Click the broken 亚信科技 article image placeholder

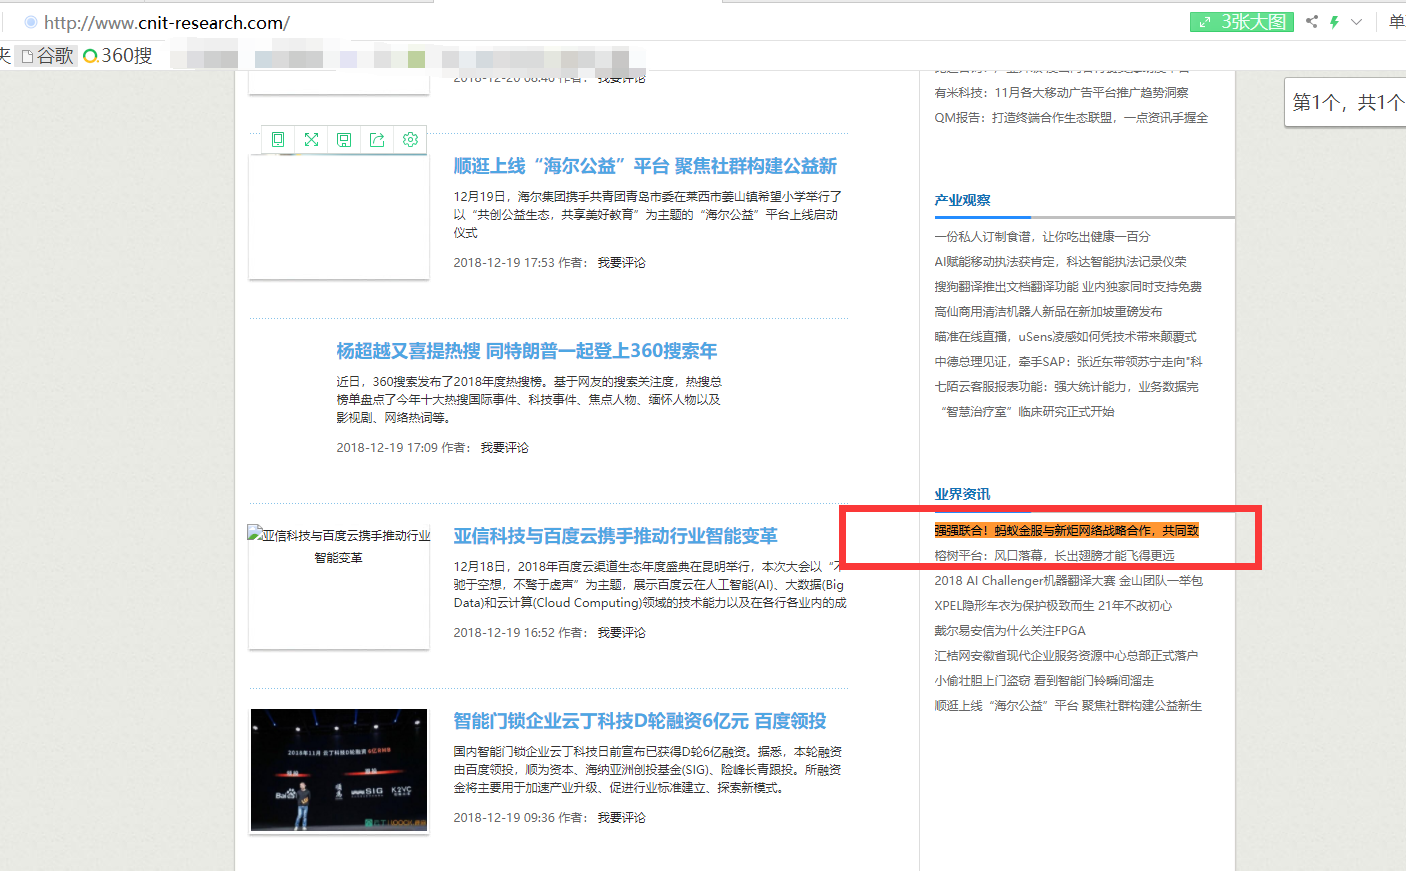(339, 587)
